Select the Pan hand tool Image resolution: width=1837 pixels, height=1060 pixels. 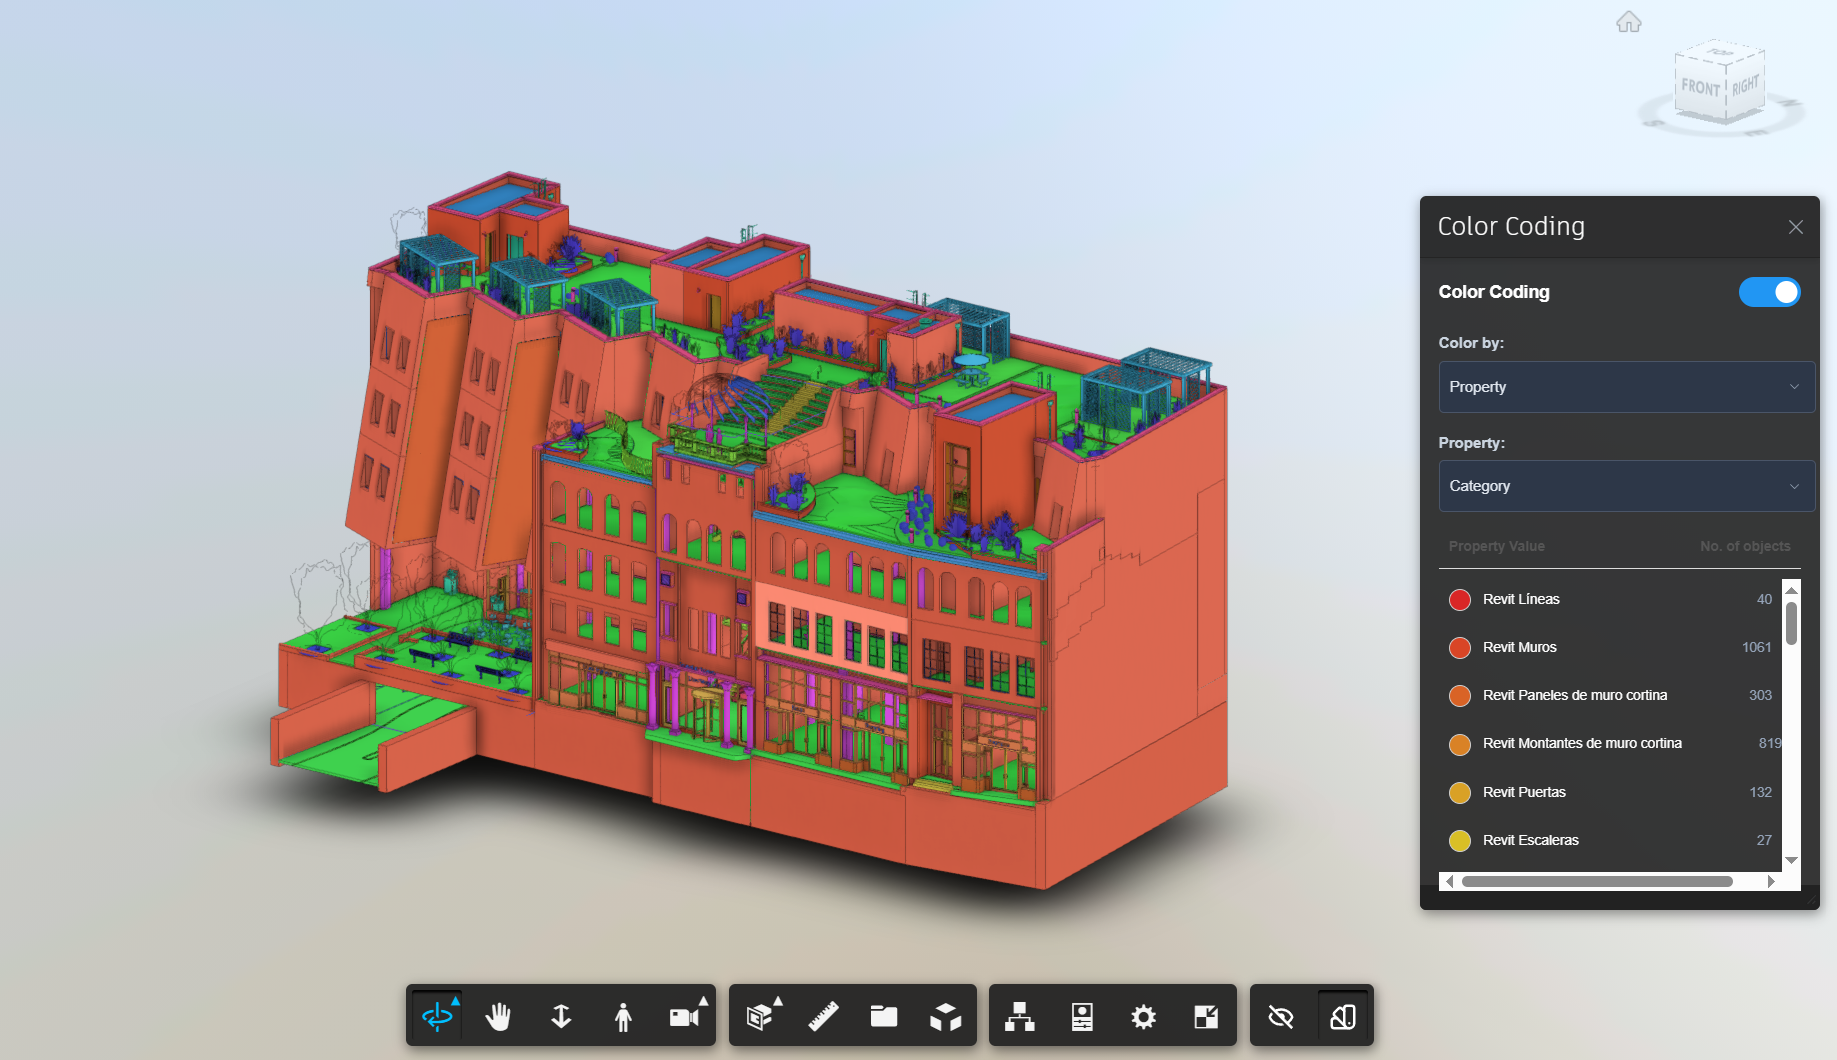pos(498,1016)
